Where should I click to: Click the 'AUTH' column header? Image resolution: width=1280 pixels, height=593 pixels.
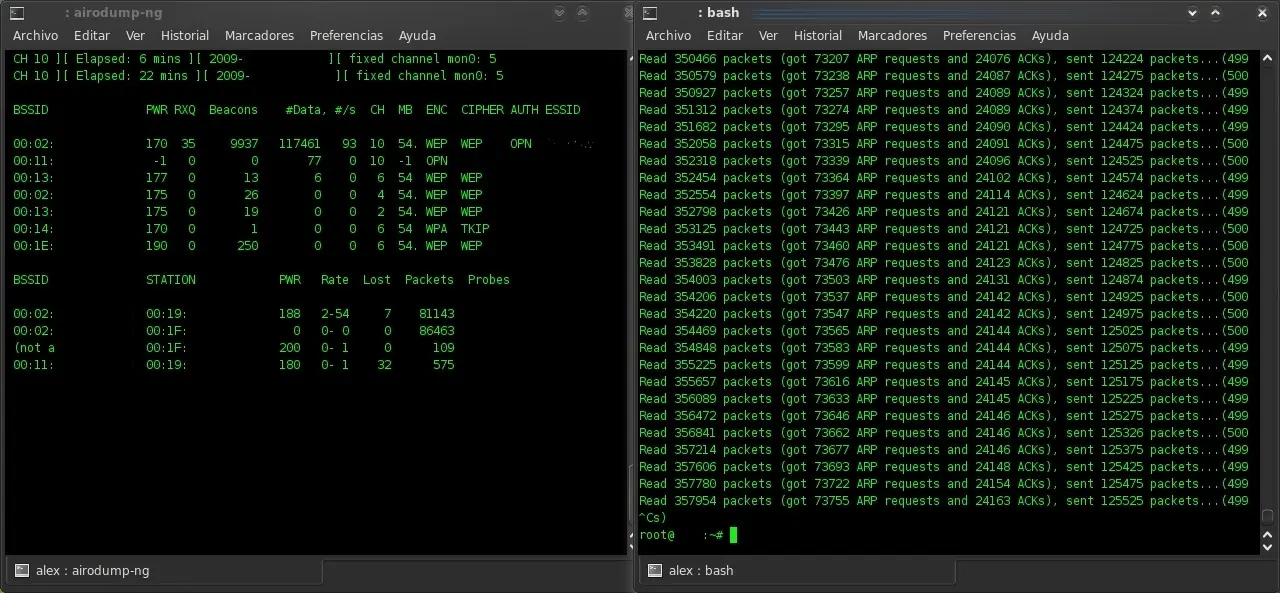[524, 110]
